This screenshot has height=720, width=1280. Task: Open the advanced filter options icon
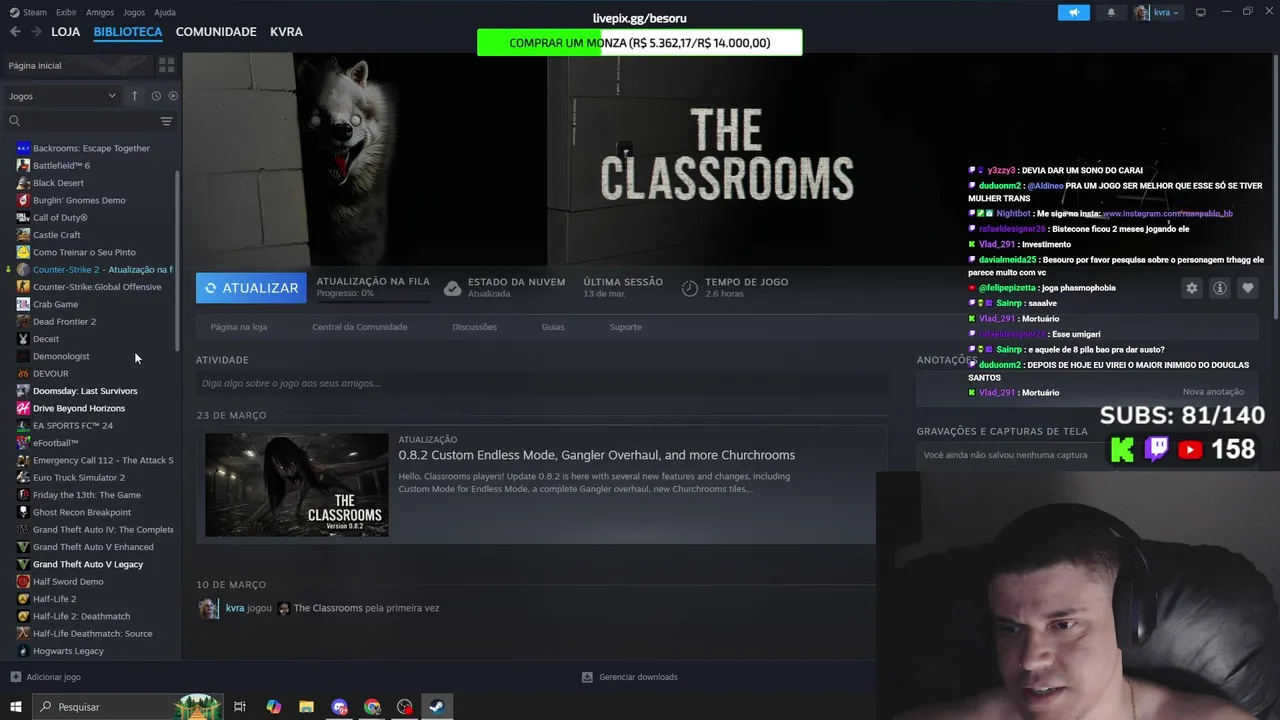coord(166,121)
